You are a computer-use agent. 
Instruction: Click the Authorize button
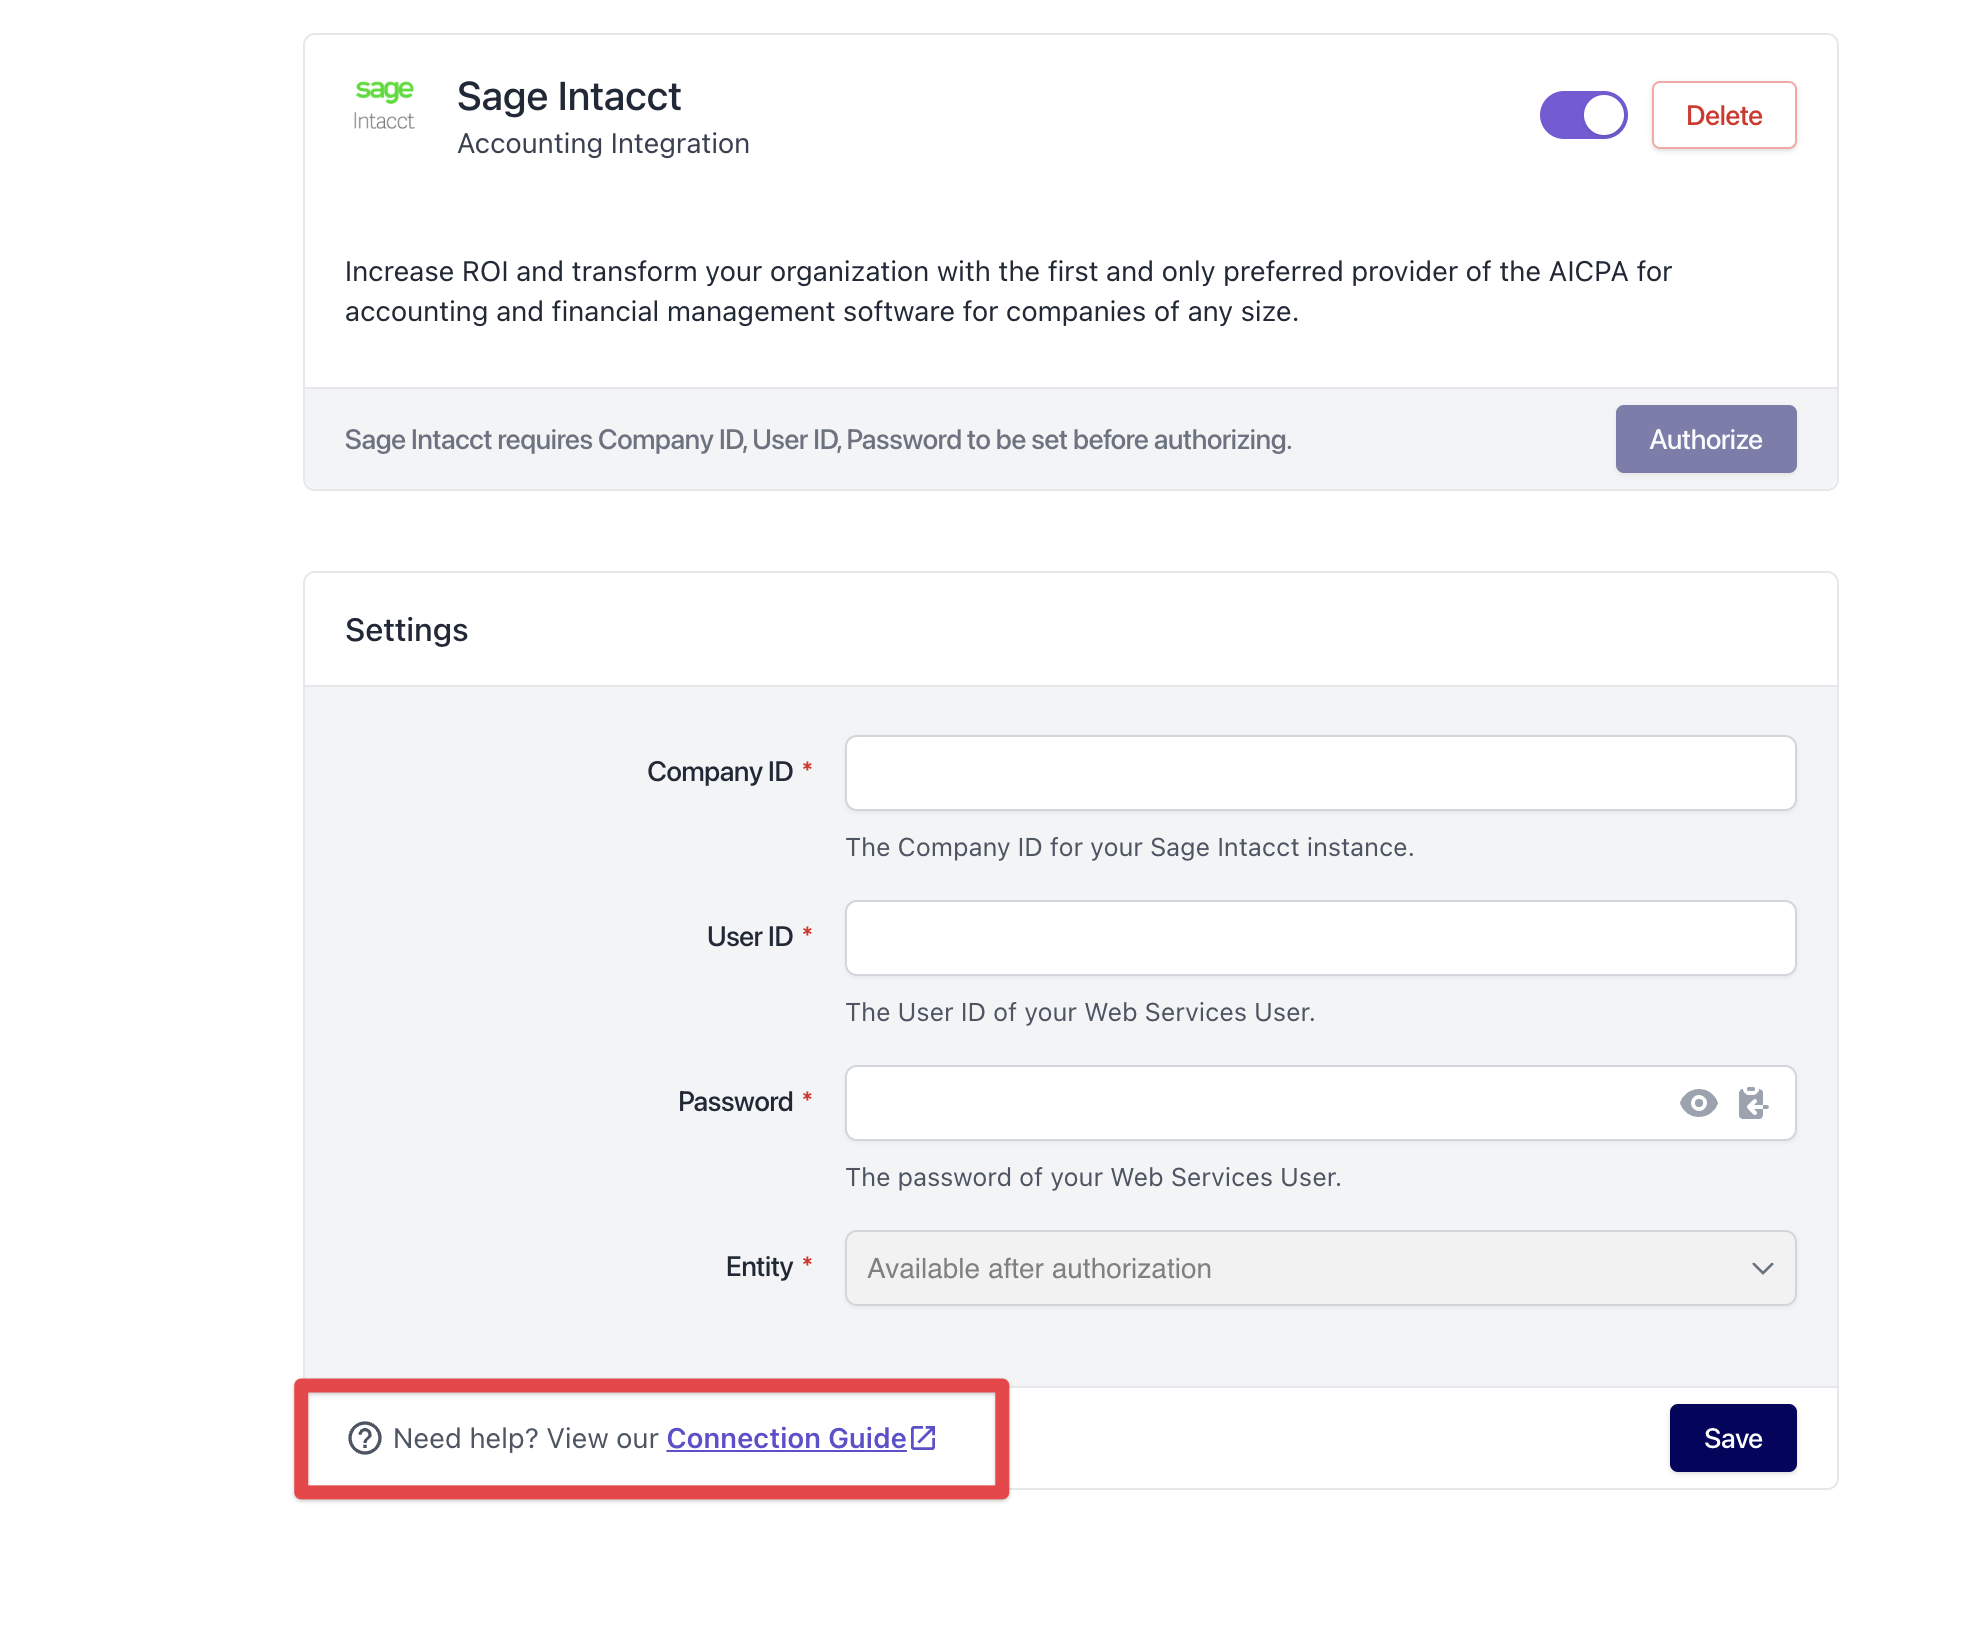1706,439
